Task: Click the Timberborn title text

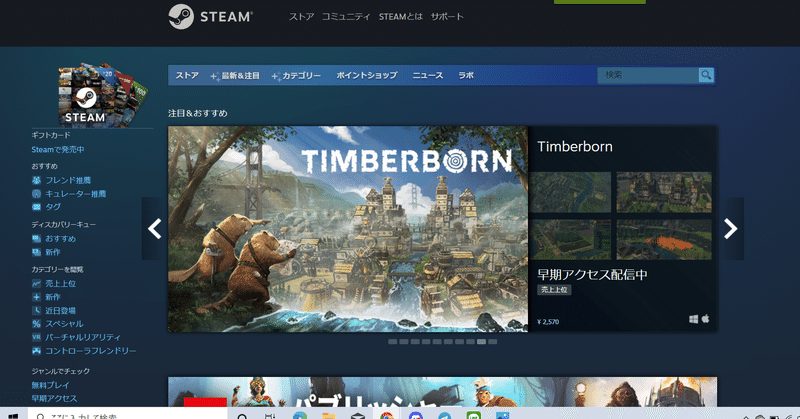Action: [575, 146]
